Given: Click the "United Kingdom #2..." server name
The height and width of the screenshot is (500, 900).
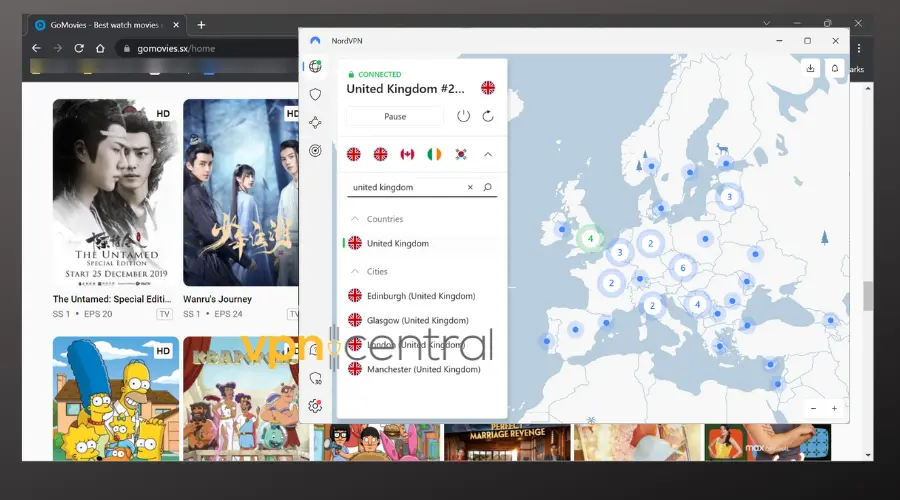Looking at the screenshot, I should 405,89.
